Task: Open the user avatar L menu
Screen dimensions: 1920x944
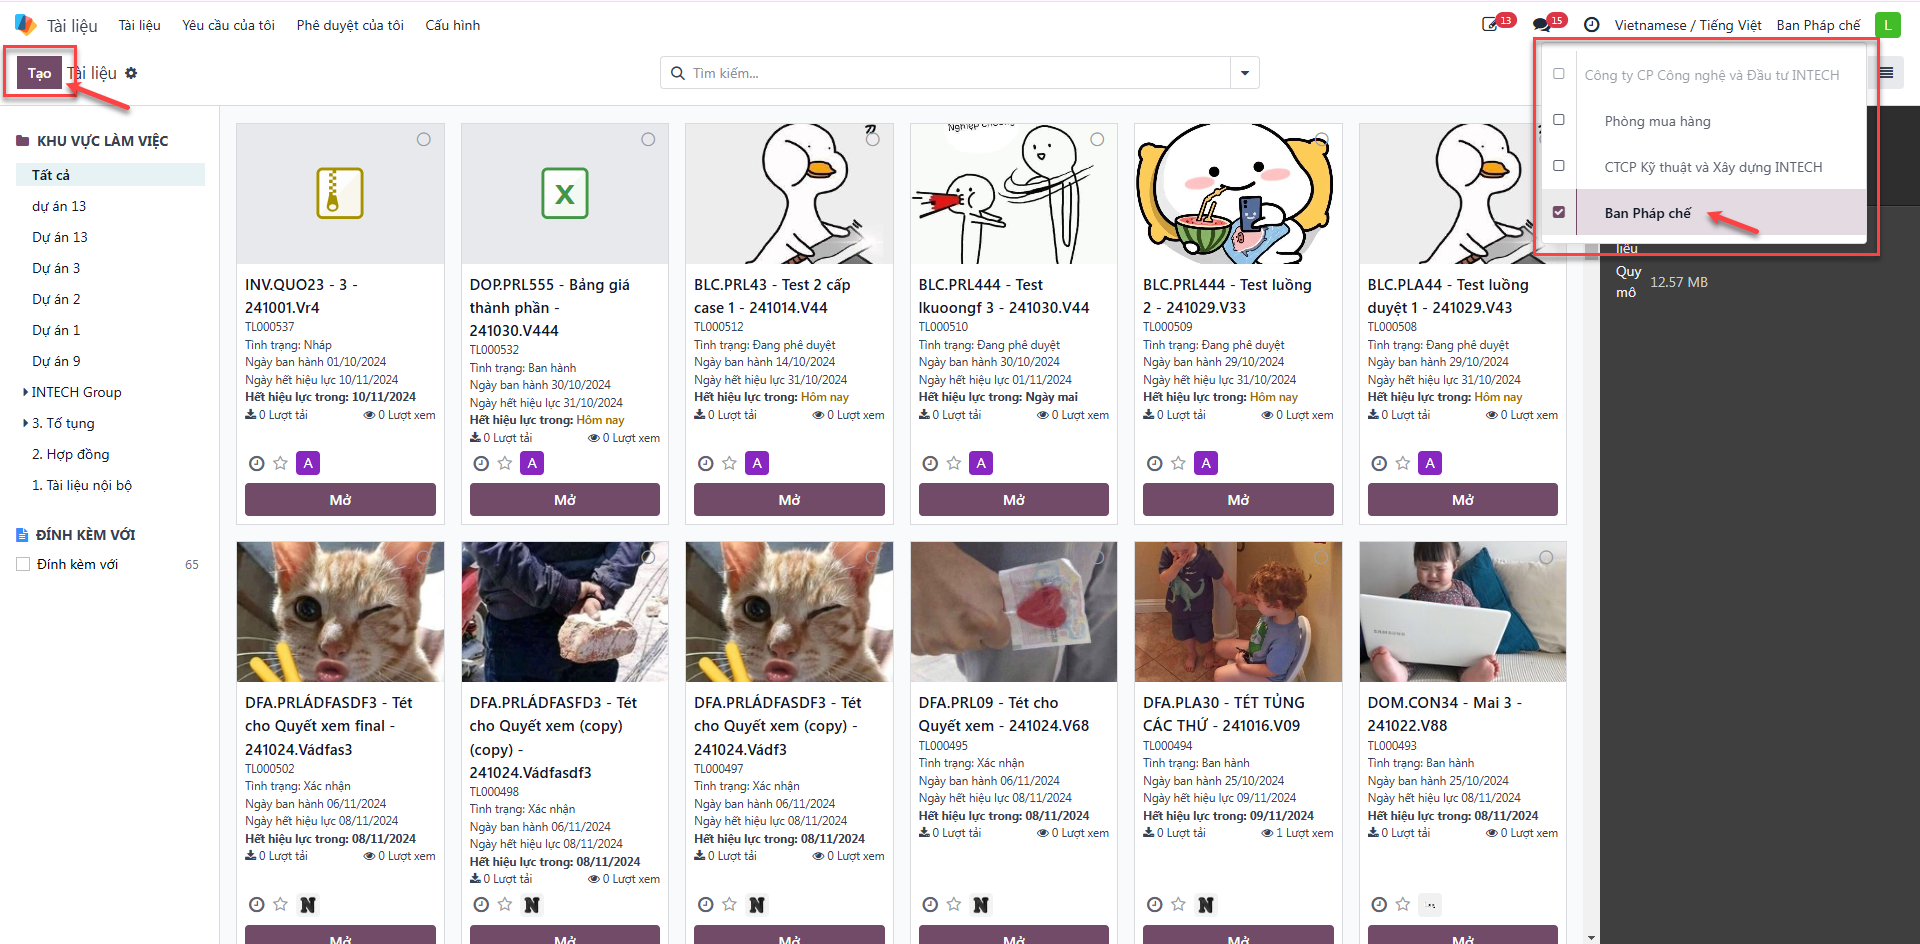Action: click(1887, 25)
